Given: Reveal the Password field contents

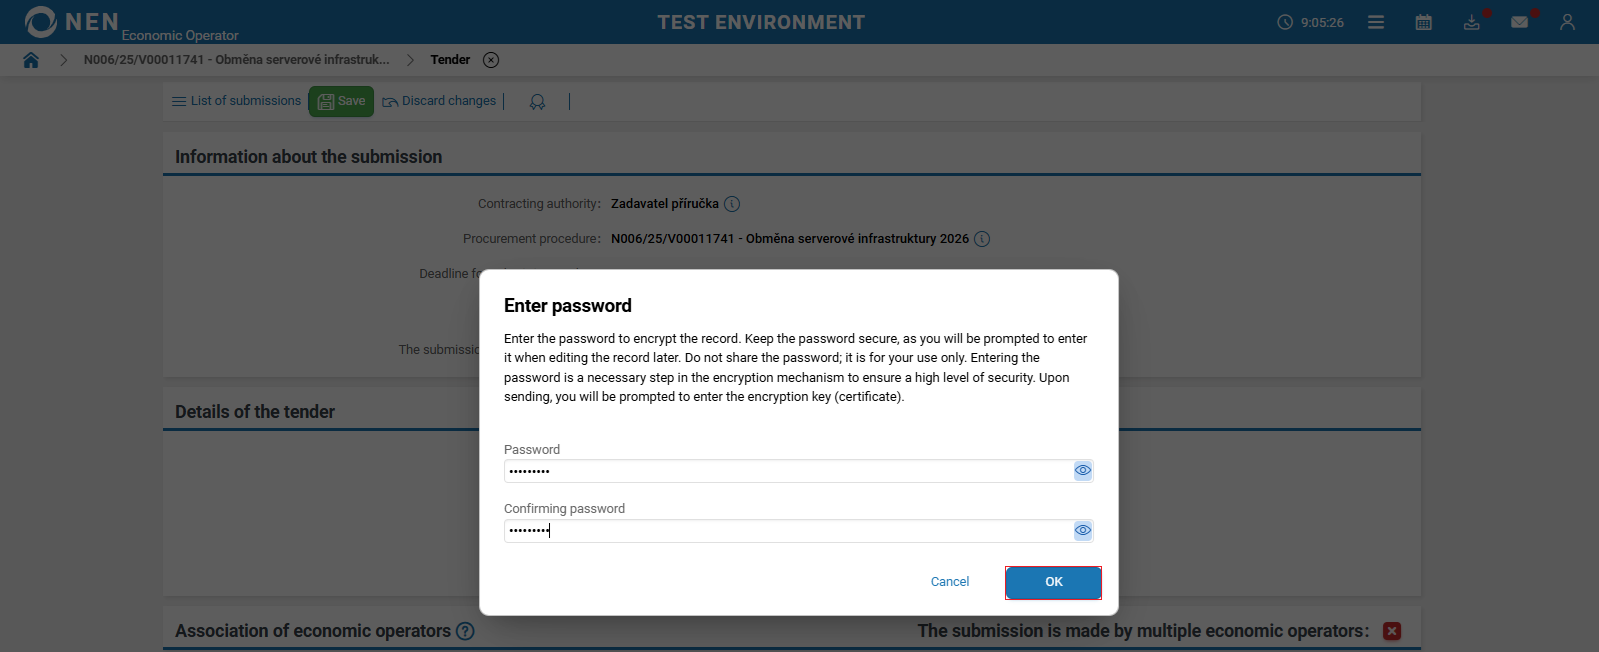Looking at the screenshot, I should 1083,471.
